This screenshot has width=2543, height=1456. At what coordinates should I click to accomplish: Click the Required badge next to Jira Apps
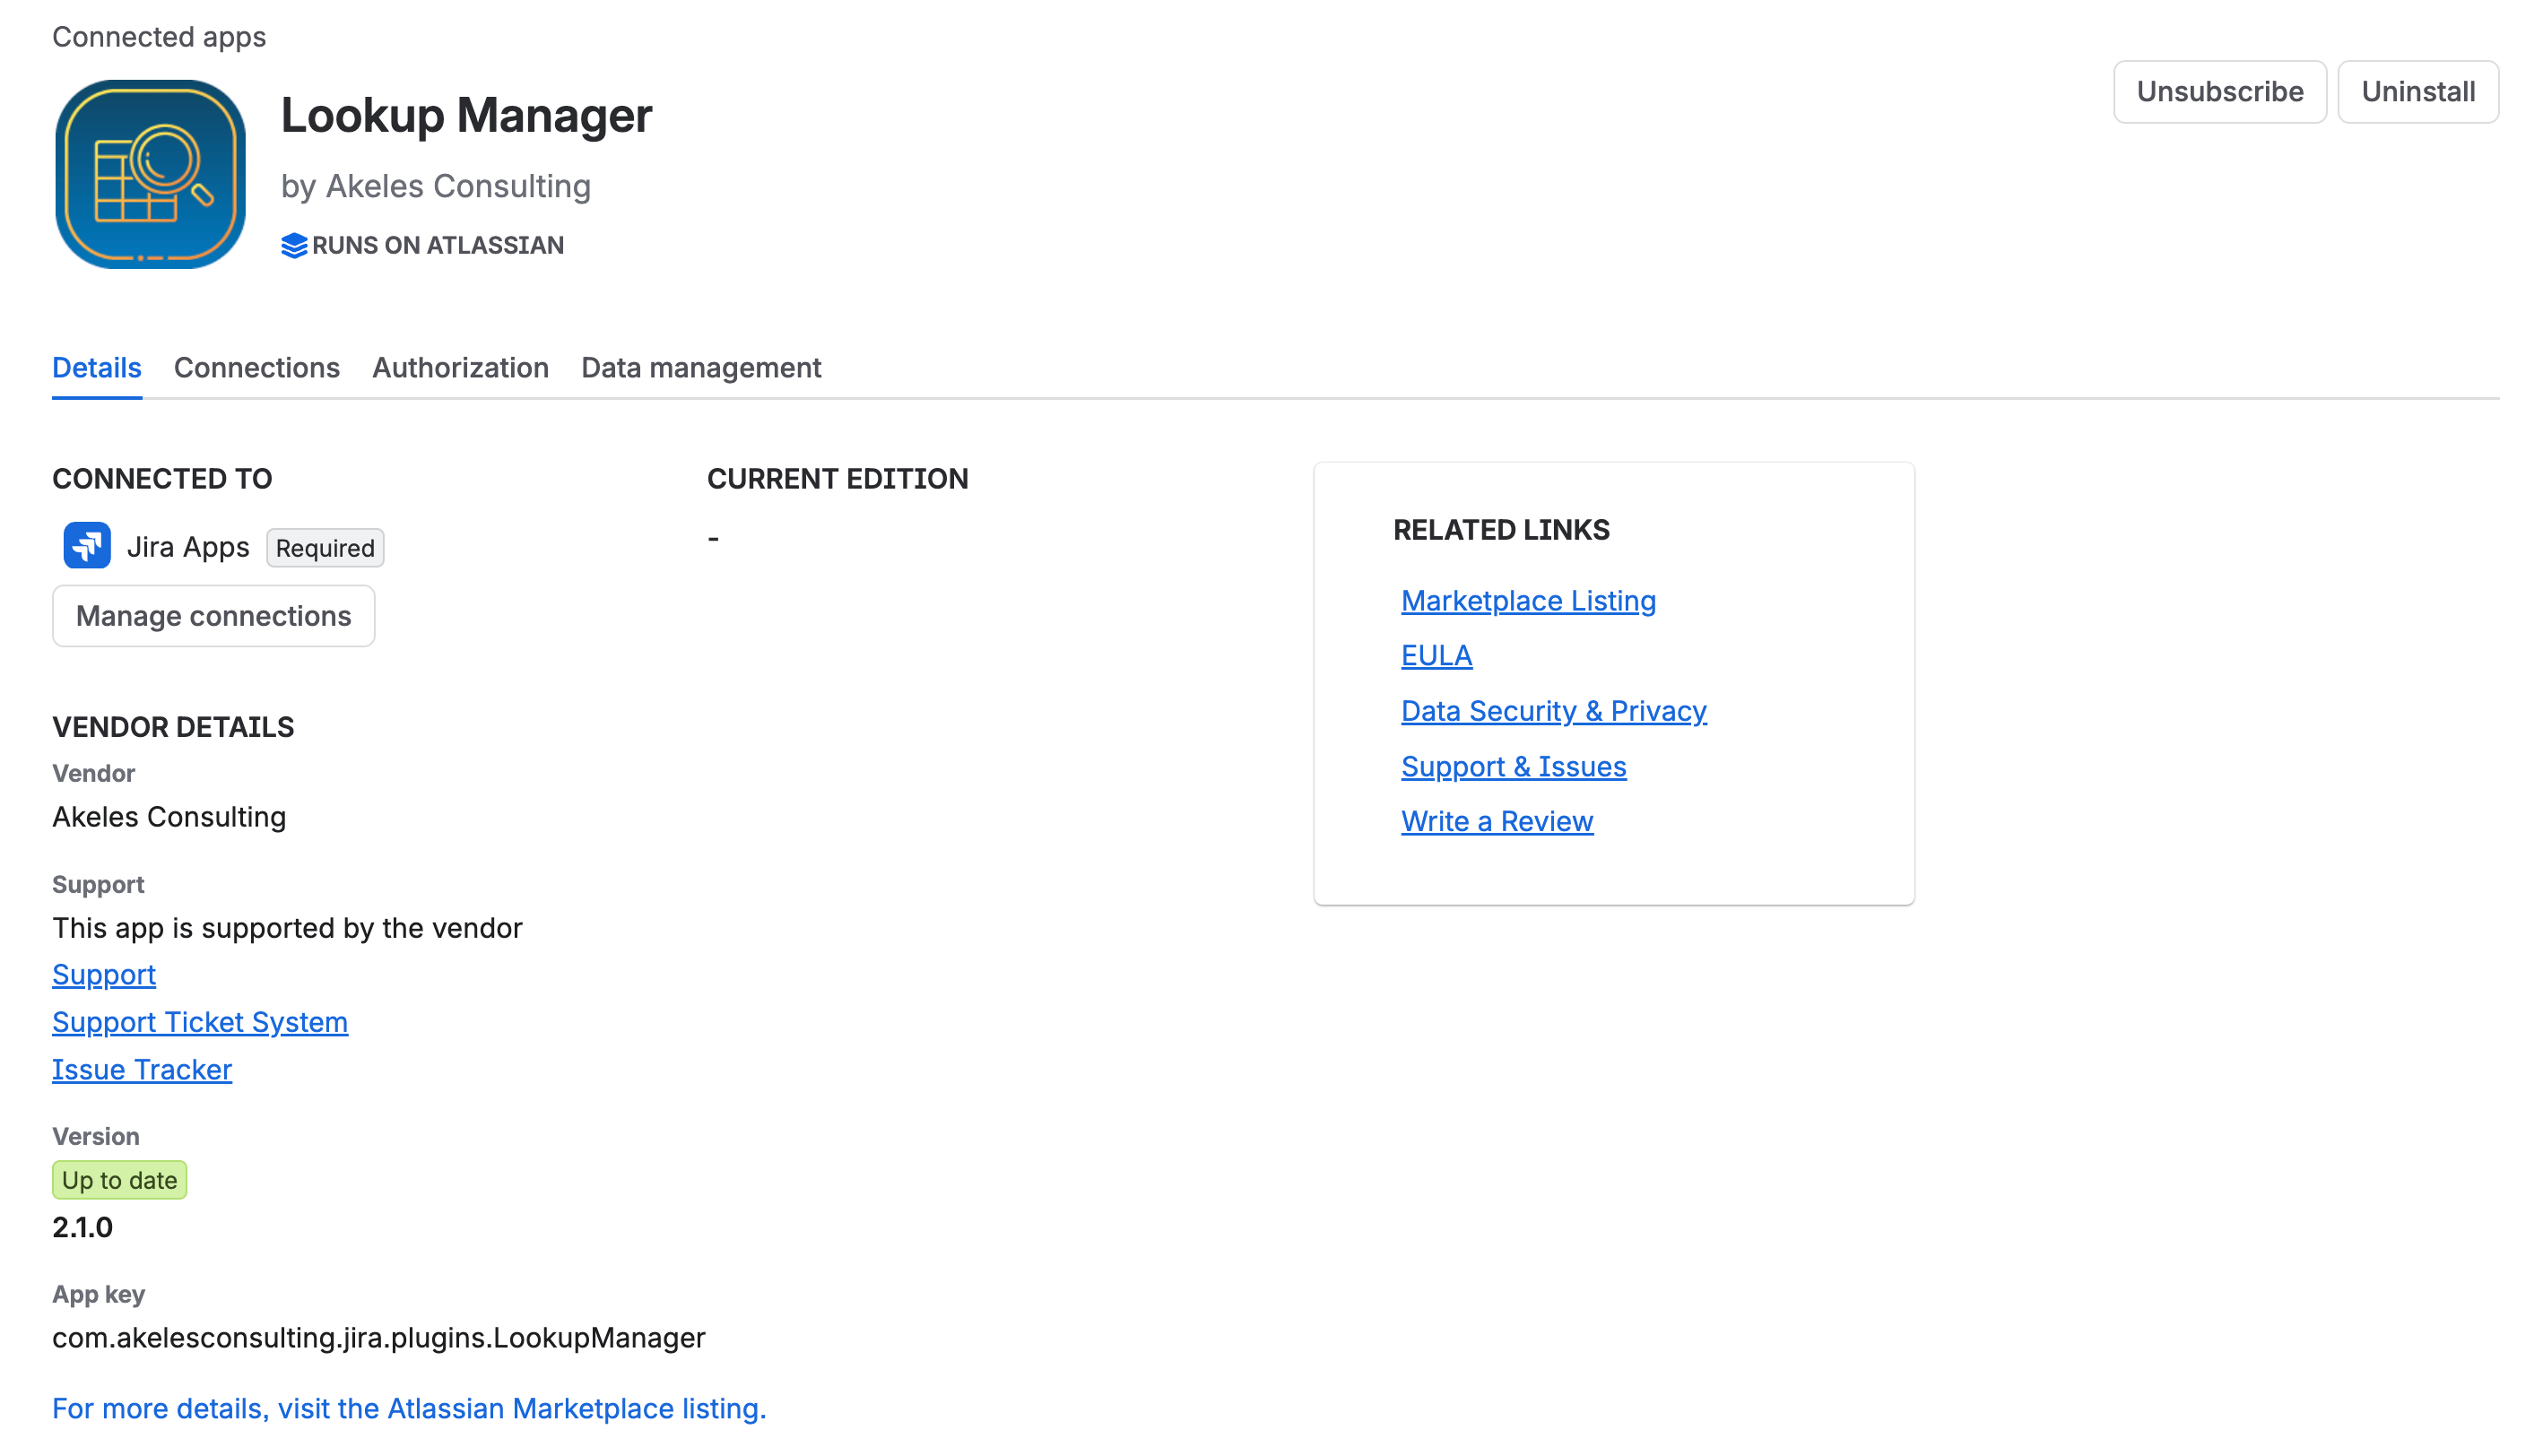pos(325,548)
